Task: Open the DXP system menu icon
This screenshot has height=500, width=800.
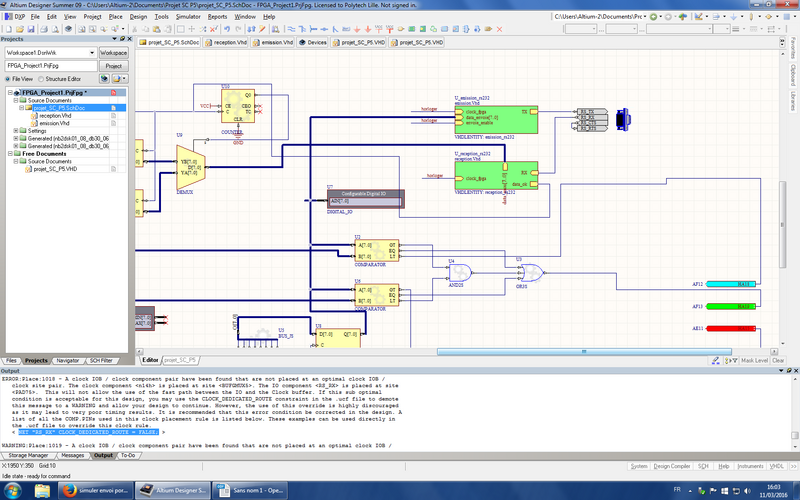Action: coord(8,17)
